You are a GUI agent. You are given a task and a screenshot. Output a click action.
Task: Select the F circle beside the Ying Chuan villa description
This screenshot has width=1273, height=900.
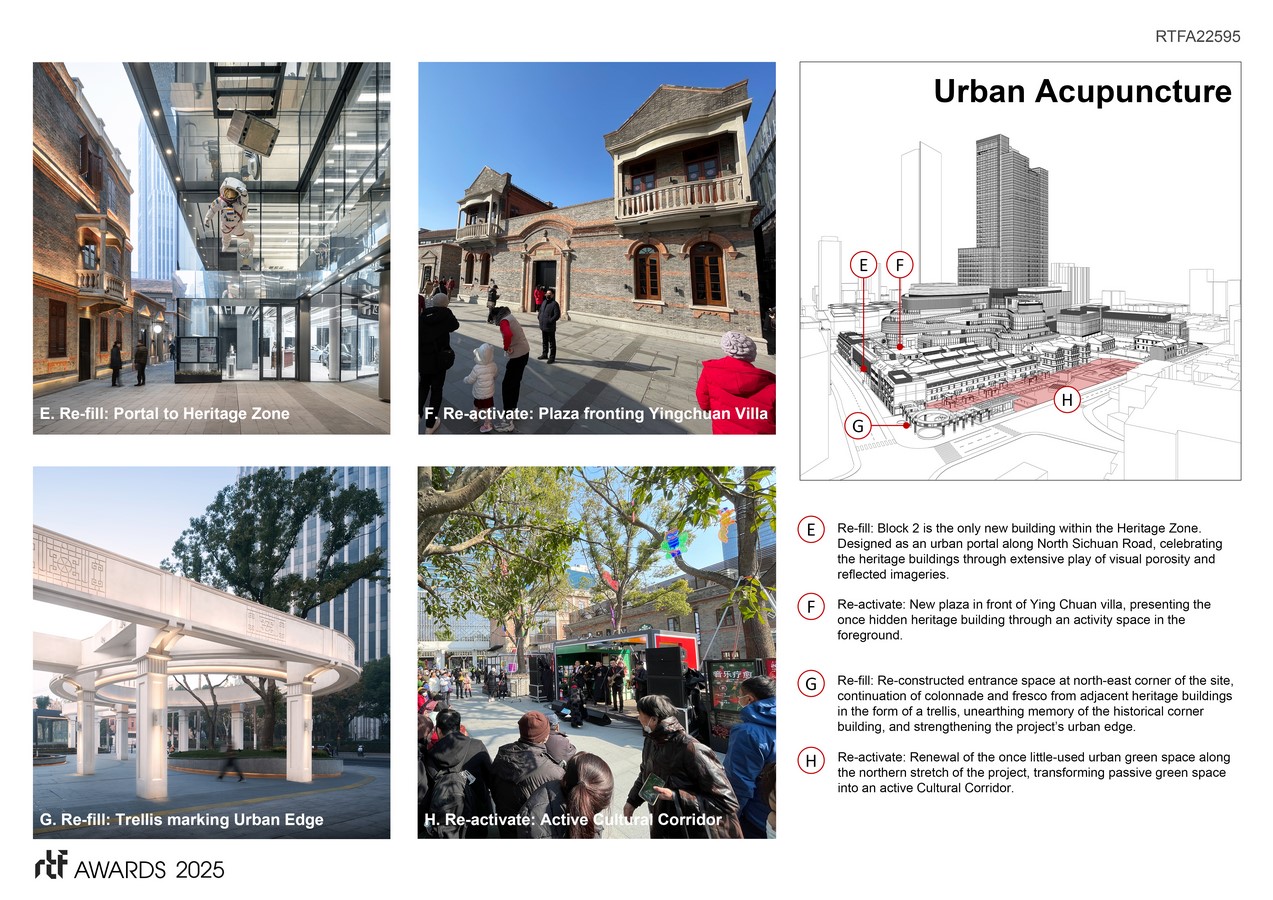[811, 607]
